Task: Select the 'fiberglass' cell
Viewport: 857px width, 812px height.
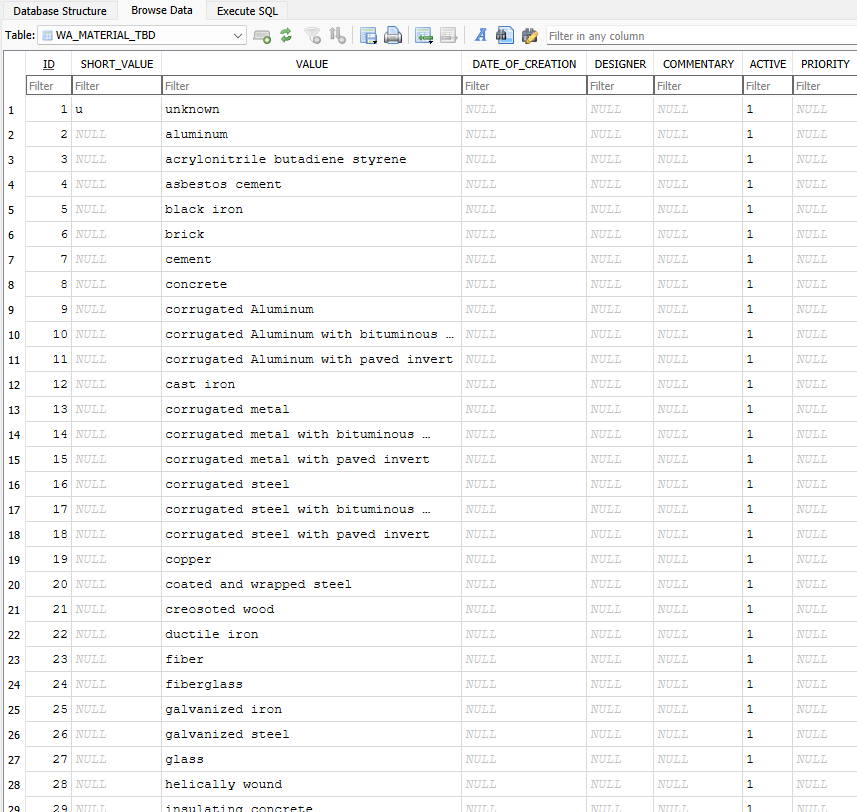Action: [312, 684]
